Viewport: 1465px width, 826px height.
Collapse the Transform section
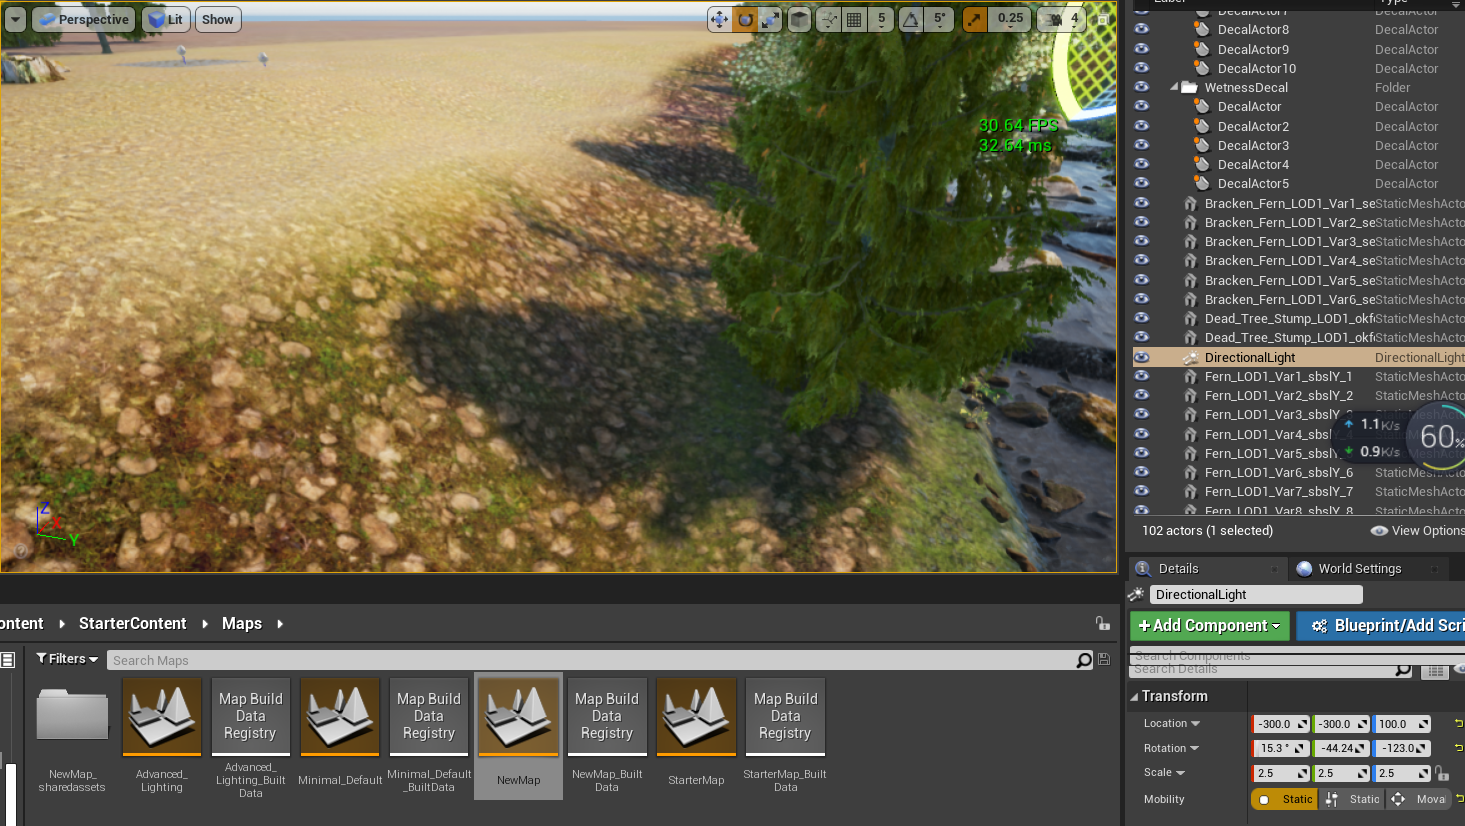[x=1134, y=697]
